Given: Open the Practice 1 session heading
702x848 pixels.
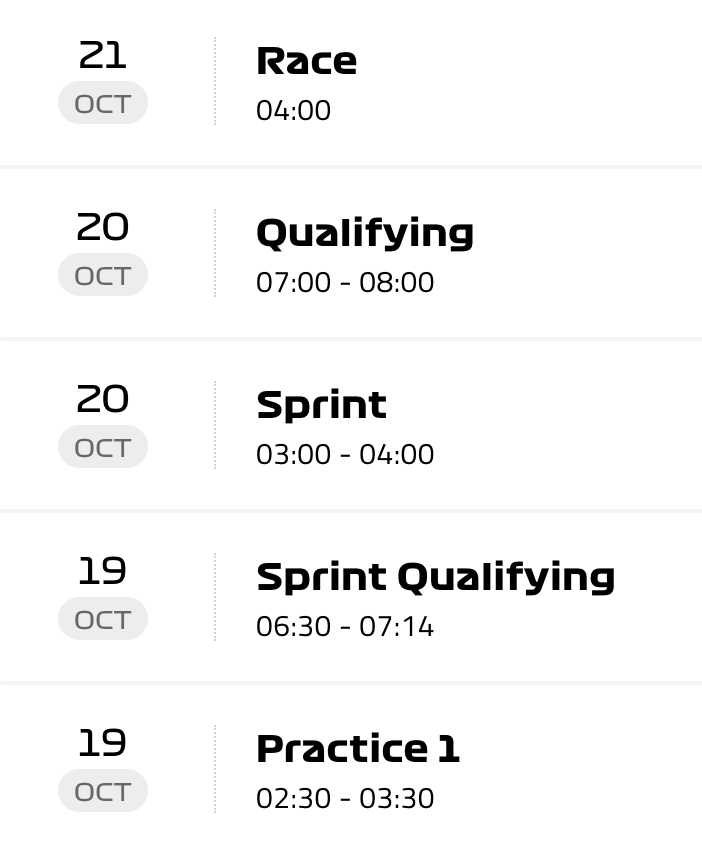Looking at the screenshot, I should tap(358, 749).
